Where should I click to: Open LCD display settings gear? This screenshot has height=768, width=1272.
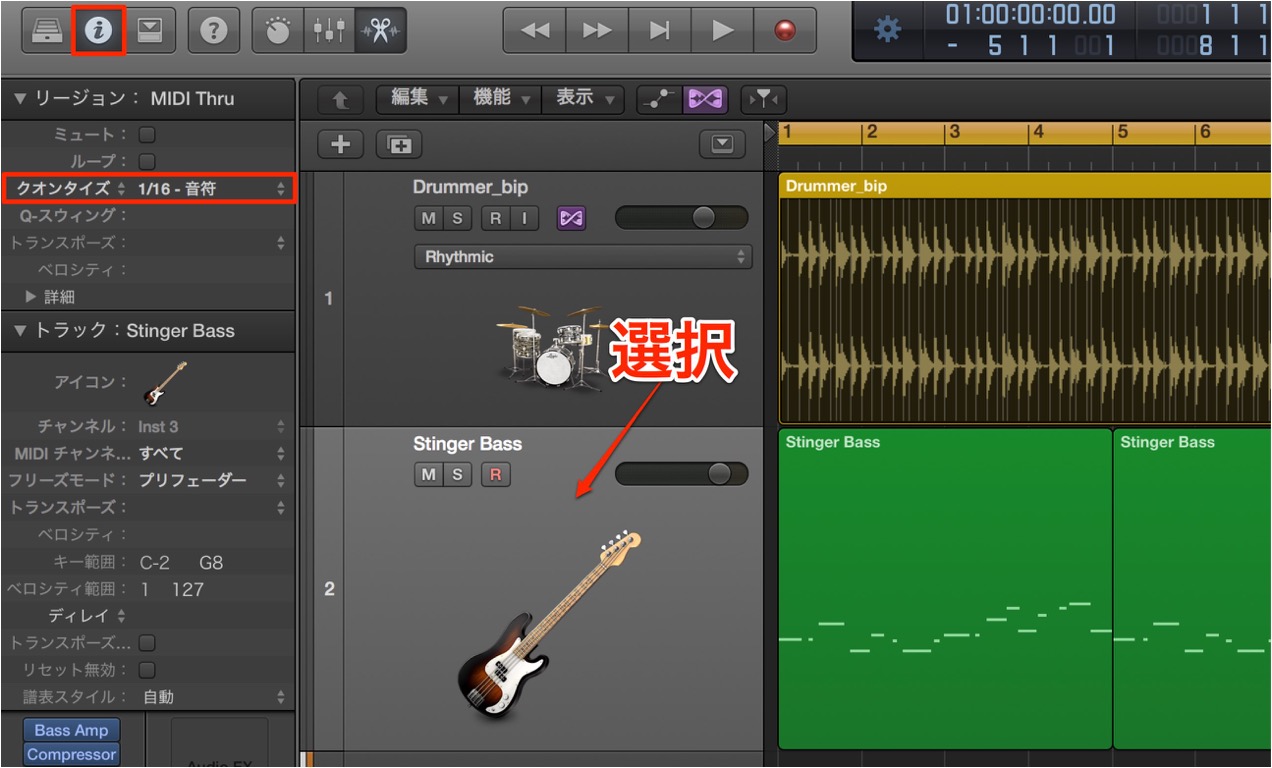(x=887, y=30)
